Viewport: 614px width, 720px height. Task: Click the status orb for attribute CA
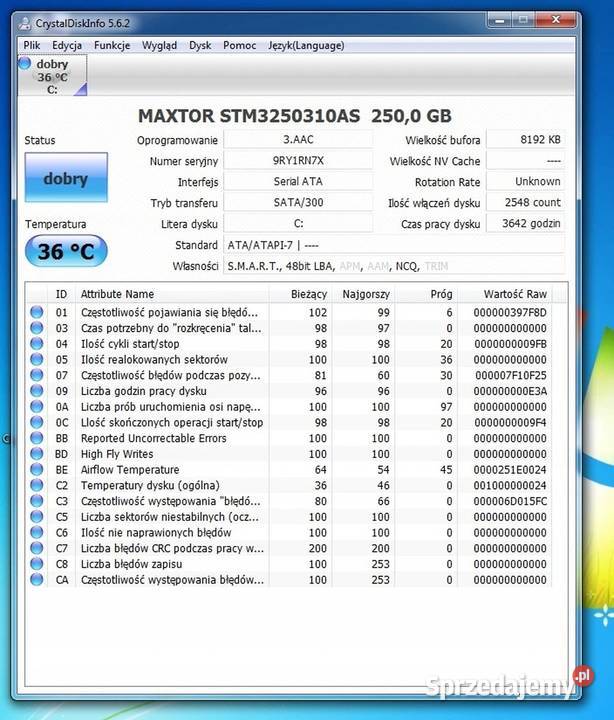point(37,581)
